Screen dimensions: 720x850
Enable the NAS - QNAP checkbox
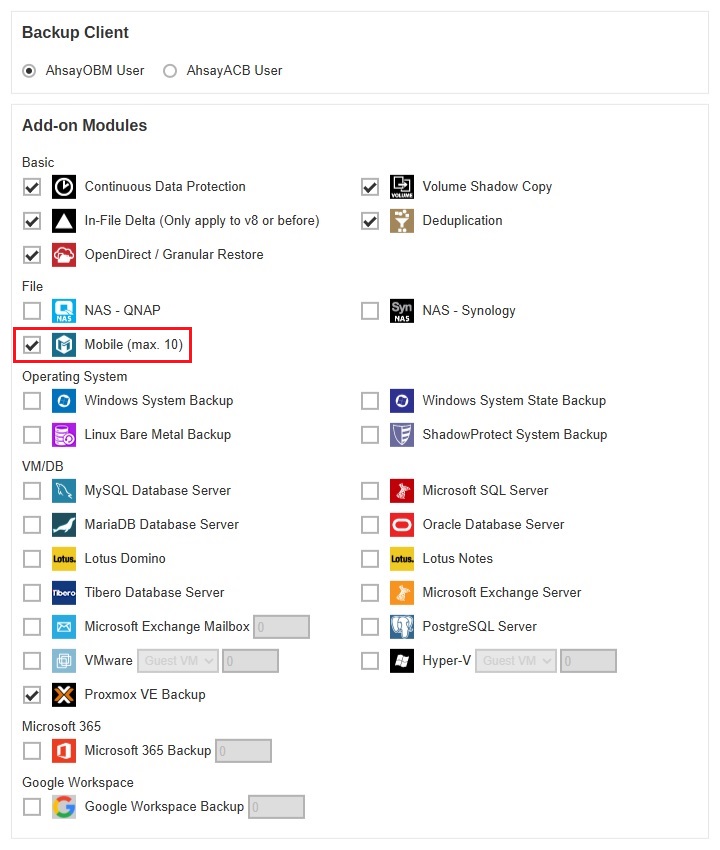click(32, 311)
